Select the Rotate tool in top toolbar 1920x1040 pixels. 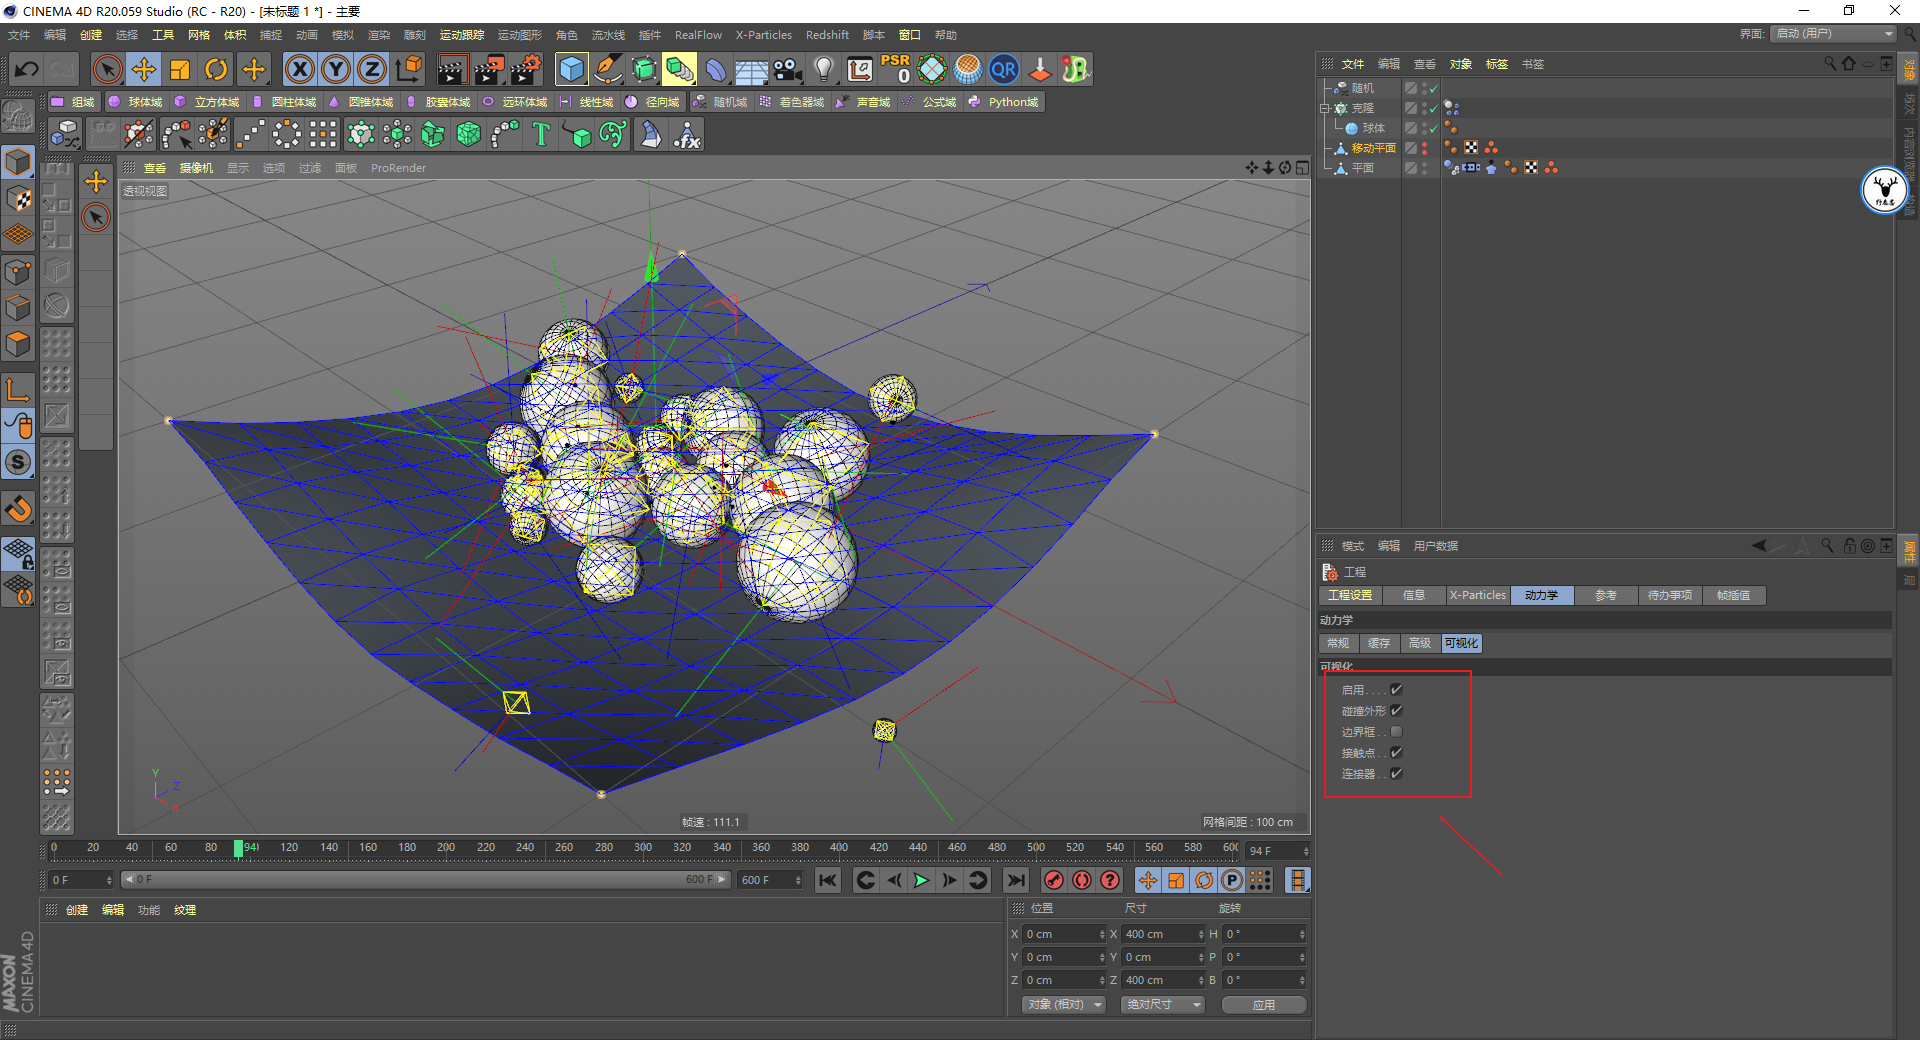point(216,69)
